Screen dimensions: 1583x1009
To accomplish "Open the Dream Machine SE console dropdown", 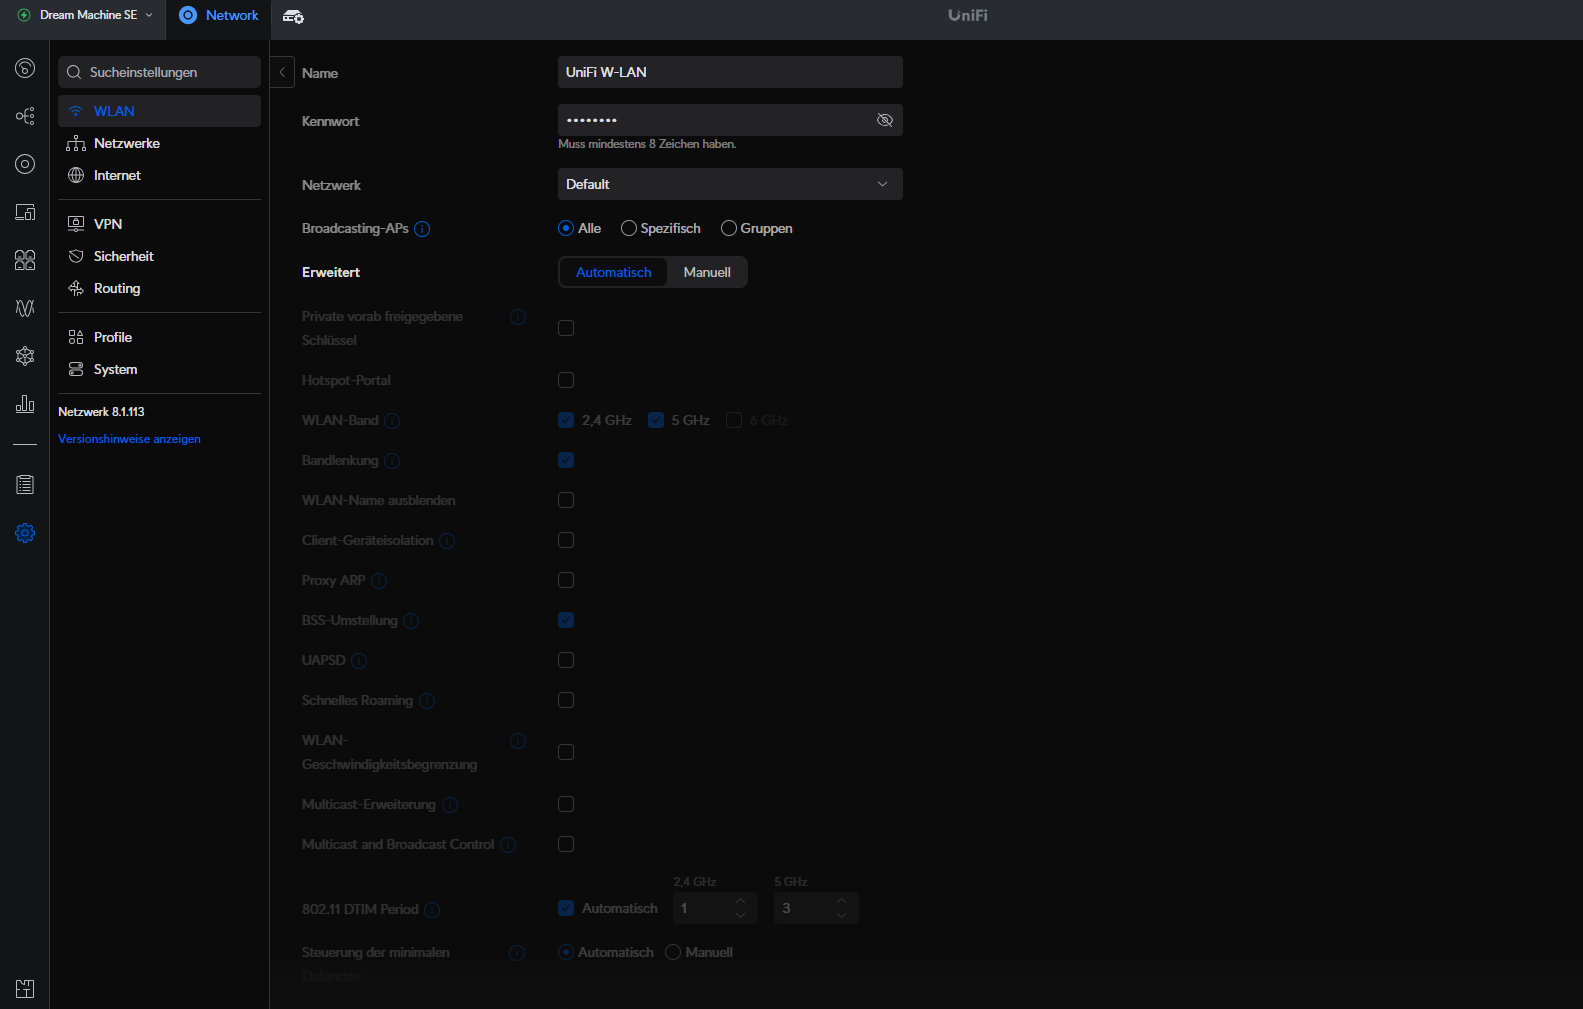I will [86, 15].
